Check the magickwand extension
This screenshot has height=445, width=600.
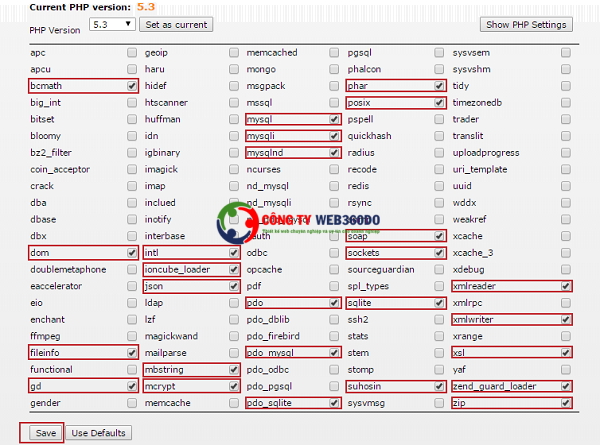tap(234, 336)
